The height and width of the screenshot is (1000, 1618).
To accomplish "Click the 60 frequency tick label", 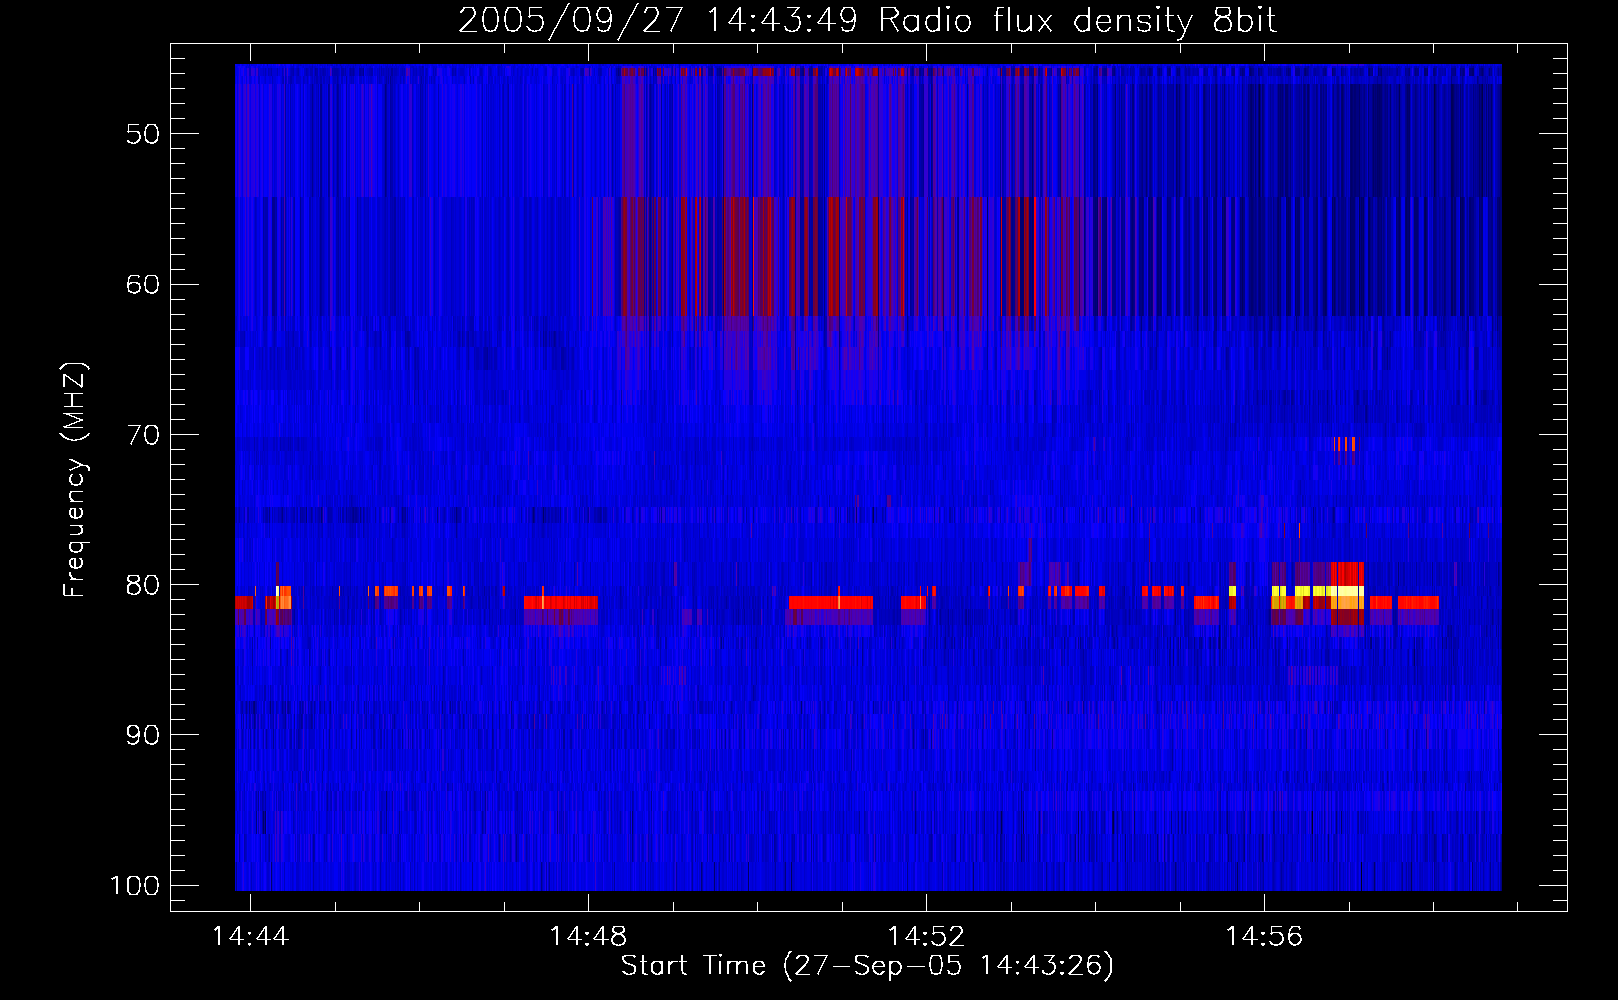I will pos(142,284).
